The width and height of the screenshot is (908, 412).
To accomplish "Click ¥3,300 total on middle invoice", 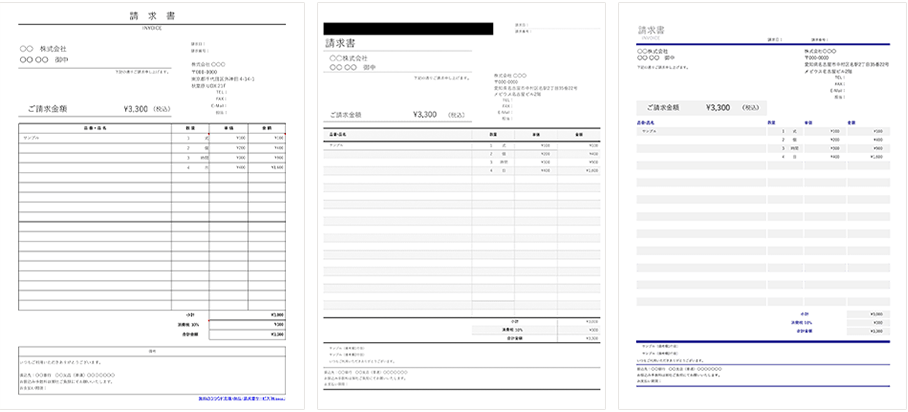I will [x=424, y=114].
